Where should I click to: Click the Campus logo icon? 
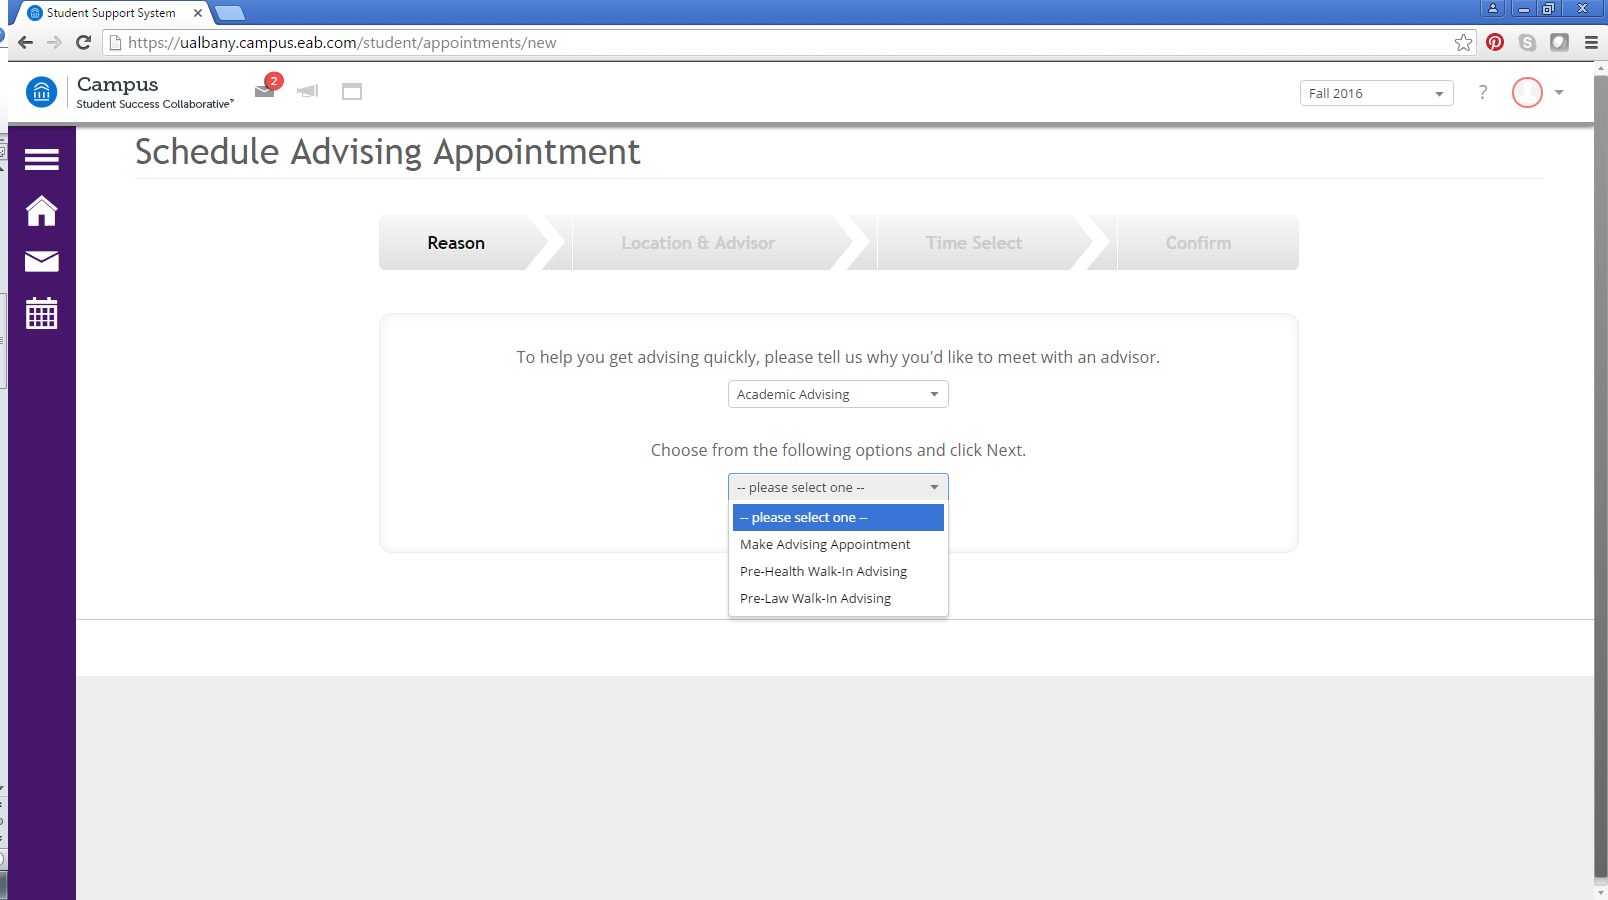pos(41,92)
